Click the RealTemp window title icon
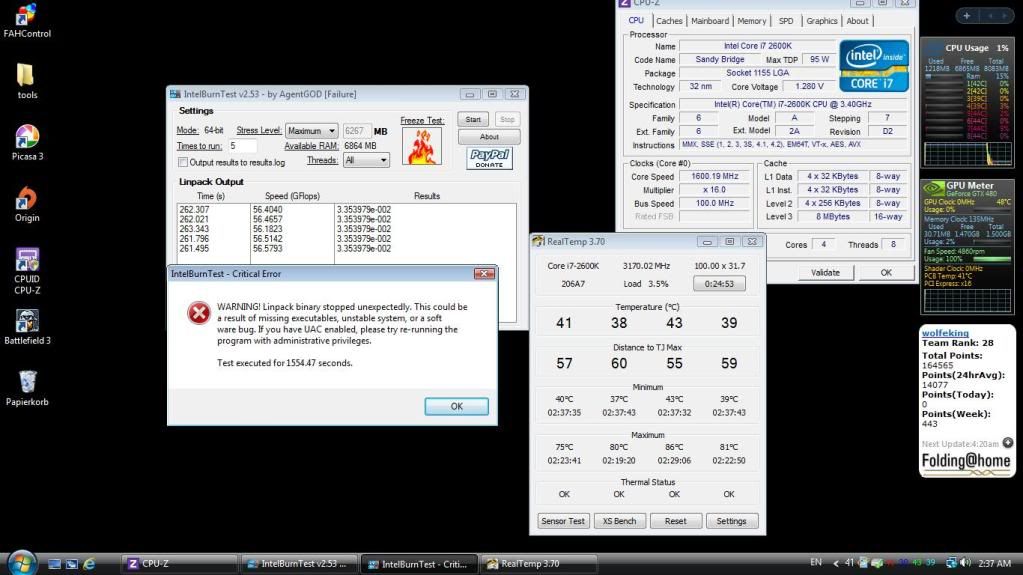The height and width of the screenshot is (575, 1023). click(538, 241)
